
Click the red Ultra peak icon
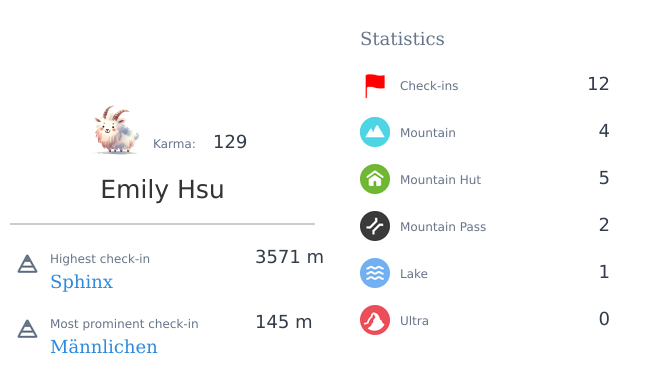[x=375, y=320]
